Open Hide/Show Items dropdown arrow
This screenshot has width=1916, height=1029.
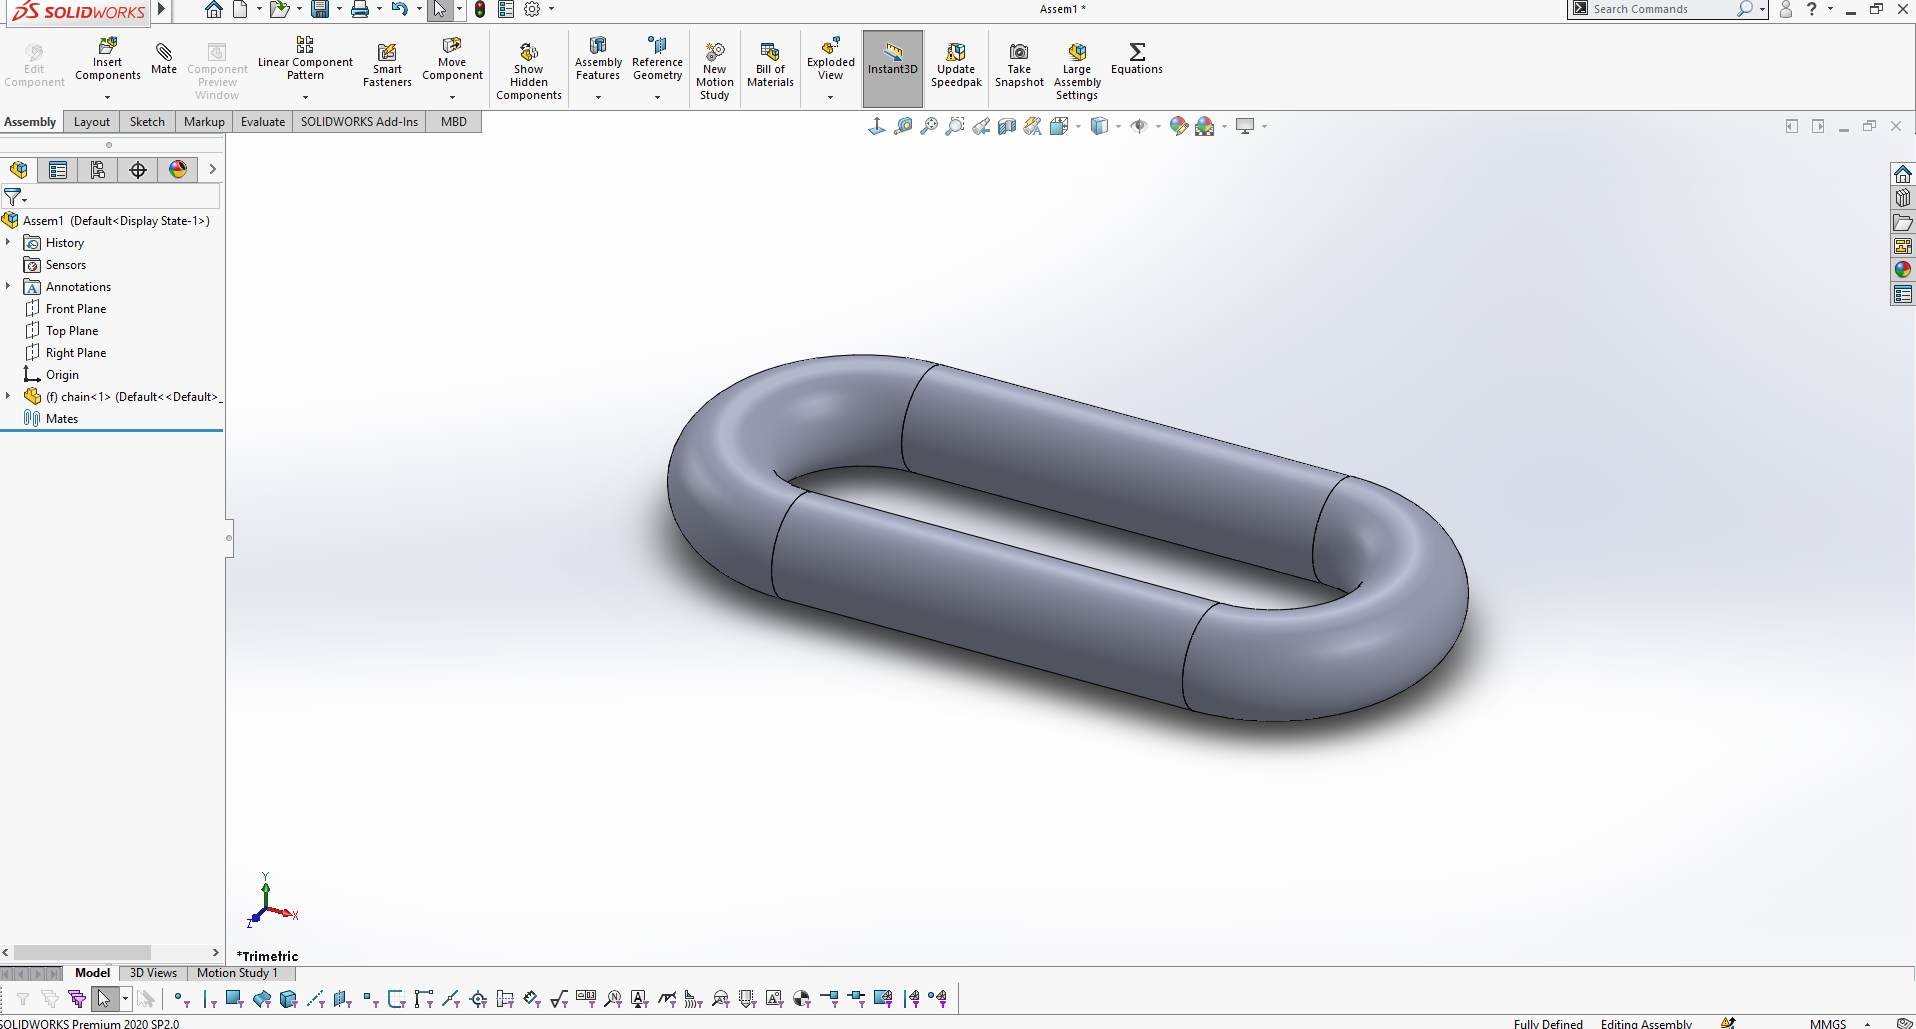1158,126
